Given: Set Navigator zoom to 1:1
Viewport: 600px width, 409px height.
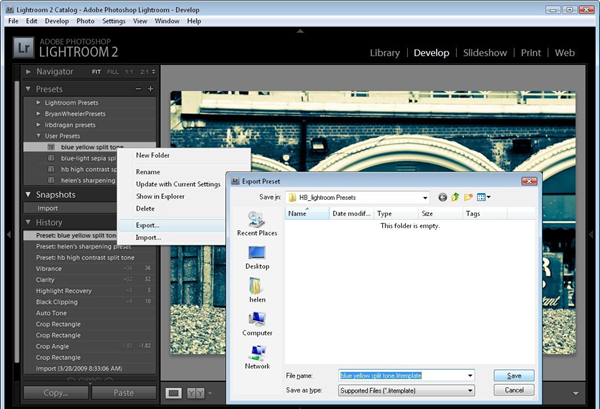Looking at the screenshot, I should (129, 72).
